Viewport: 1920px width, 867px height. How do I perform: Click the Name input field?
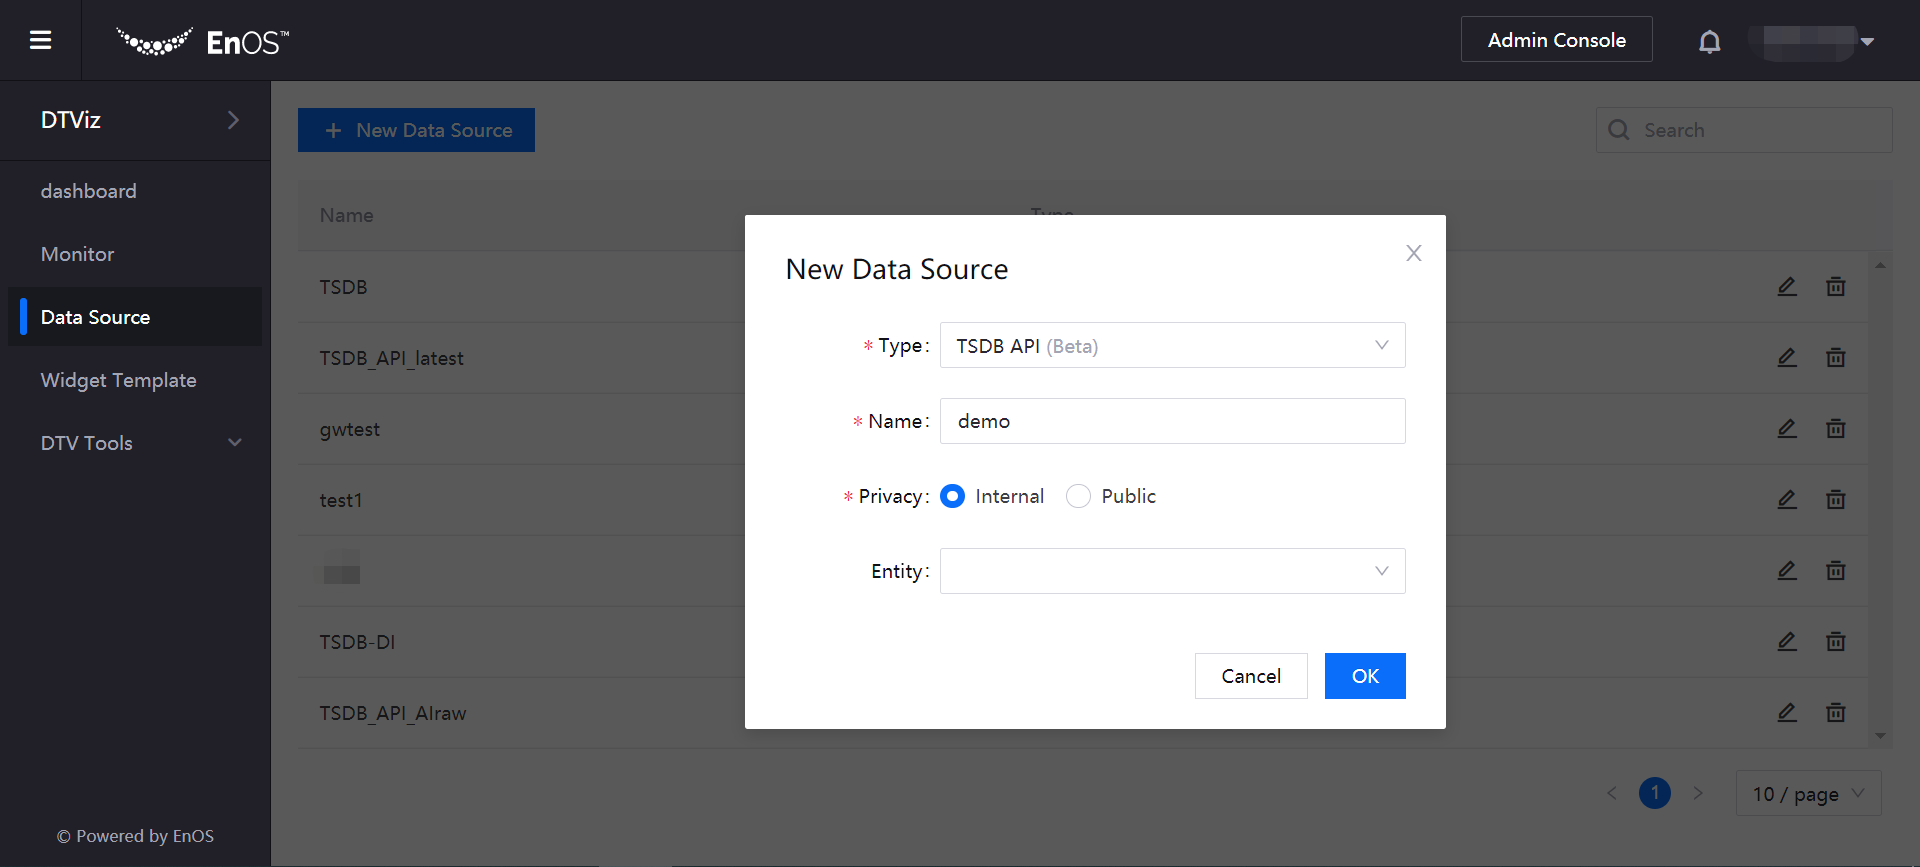[1172, 421]
